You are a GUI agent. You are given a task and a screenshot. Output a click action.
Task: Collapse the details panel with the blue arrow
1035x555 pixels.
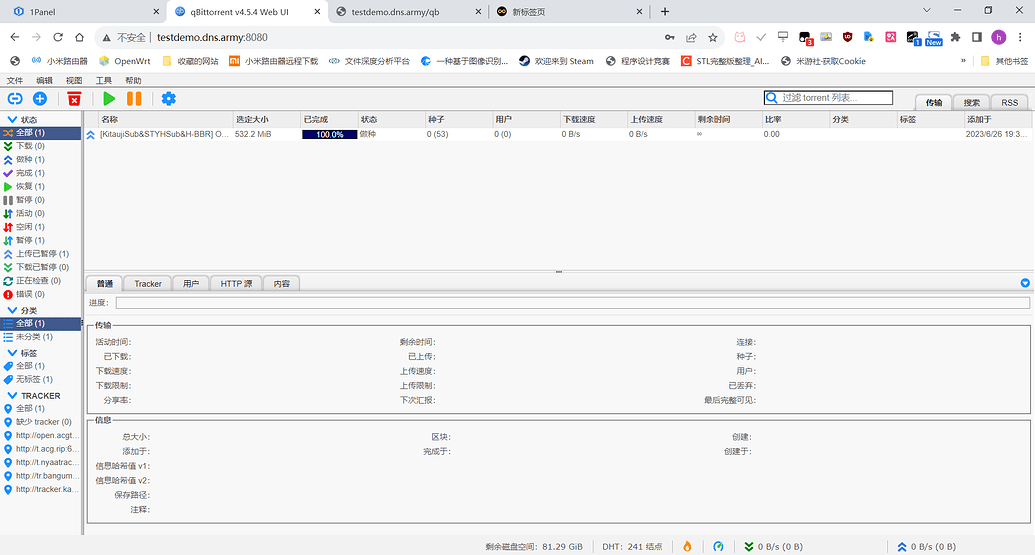click(x=1025, y=283)
